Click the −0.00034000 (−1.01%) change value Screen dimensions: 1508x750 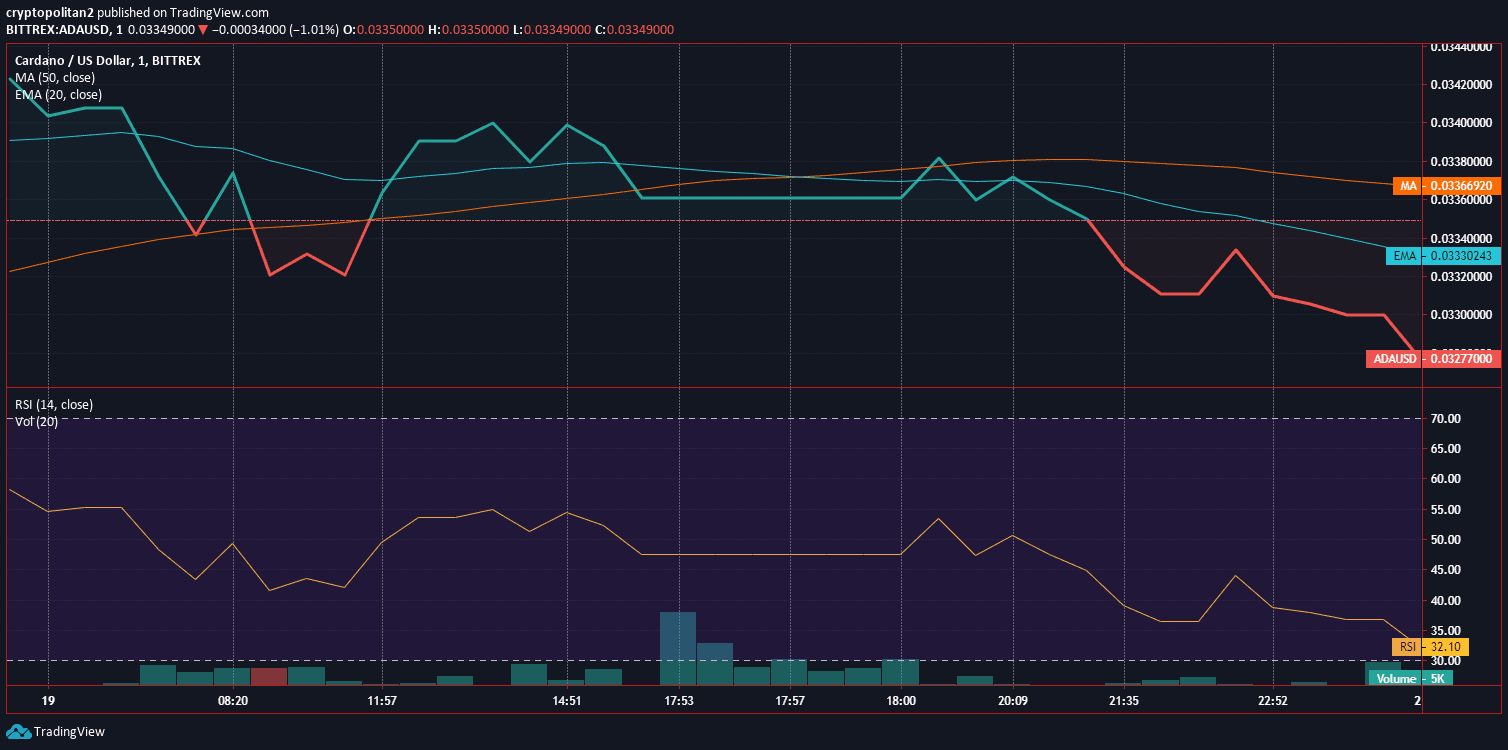275,29
